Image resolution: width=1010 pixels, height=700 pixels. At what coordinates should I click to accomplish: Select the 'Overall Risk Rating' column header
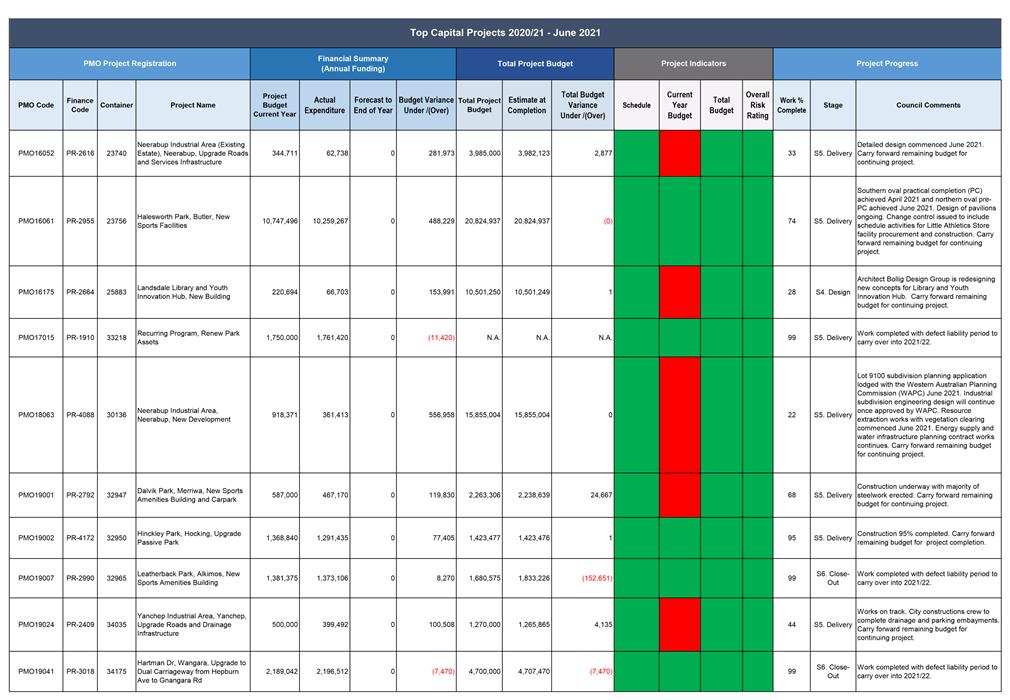point(758,105)
